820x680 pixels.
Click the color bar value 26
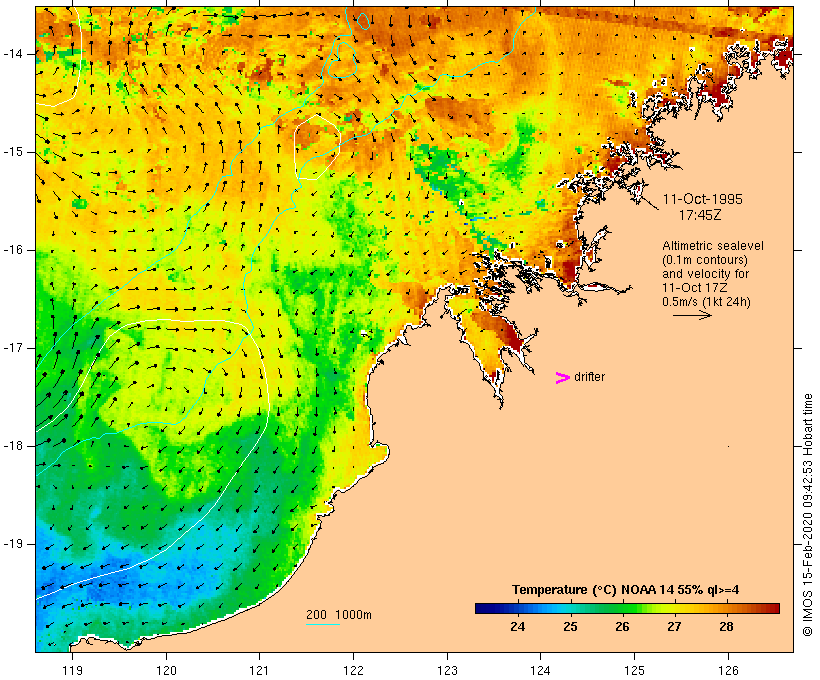(622, 626)
